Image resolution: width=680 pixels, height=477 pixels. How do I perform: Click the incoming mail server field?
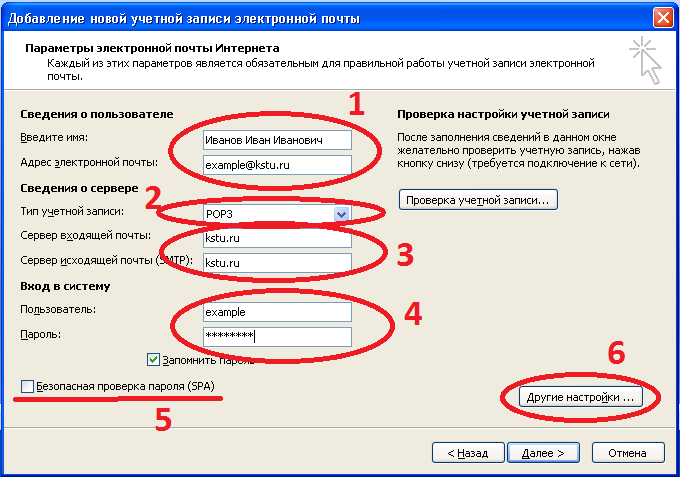[x=275, y=238]
